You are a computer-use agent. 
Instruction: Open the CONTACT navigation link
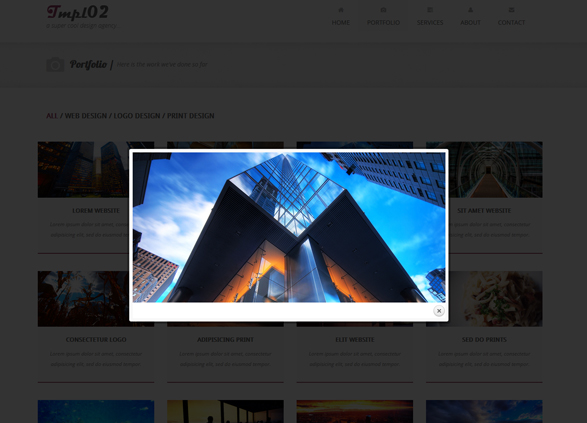(511, 22)
